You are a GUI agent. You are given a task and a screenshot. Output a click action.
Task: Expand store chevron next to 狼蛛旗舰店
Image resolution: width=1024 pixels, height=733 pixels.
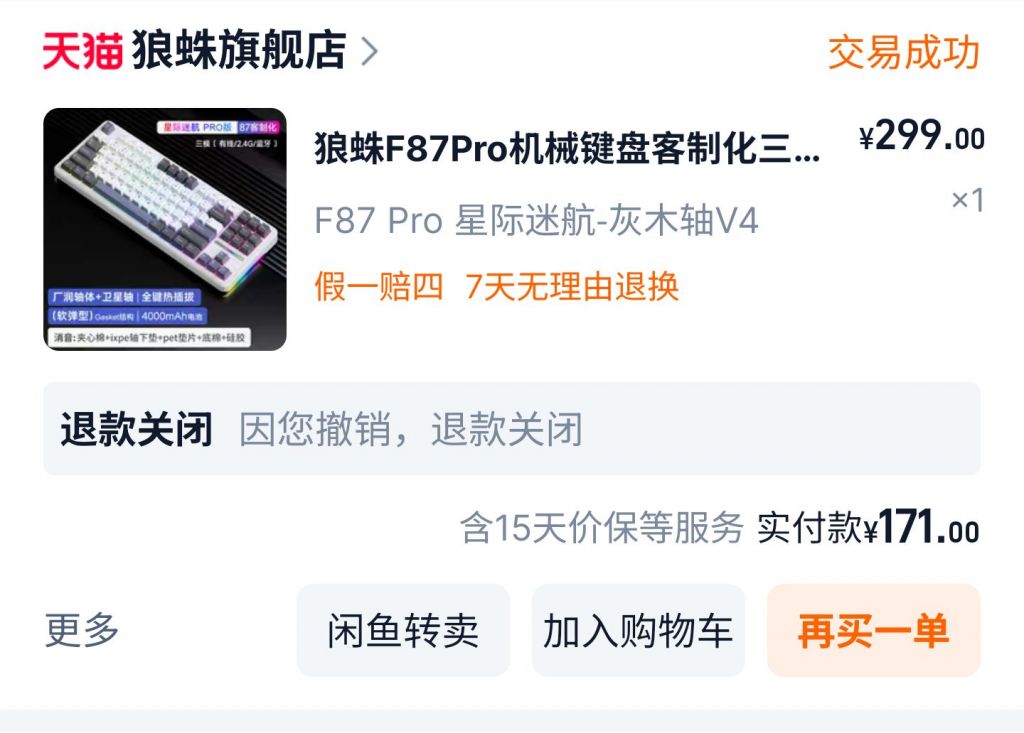tap(370, 51)
